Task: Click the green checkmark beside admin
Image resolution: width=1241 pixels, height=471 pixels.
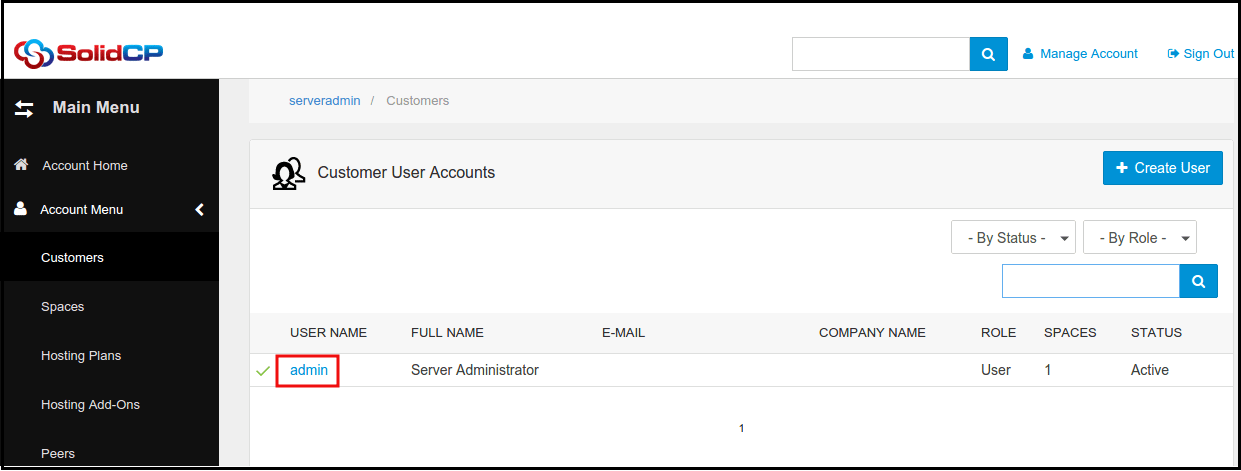Action: click(x=263, y=371)
